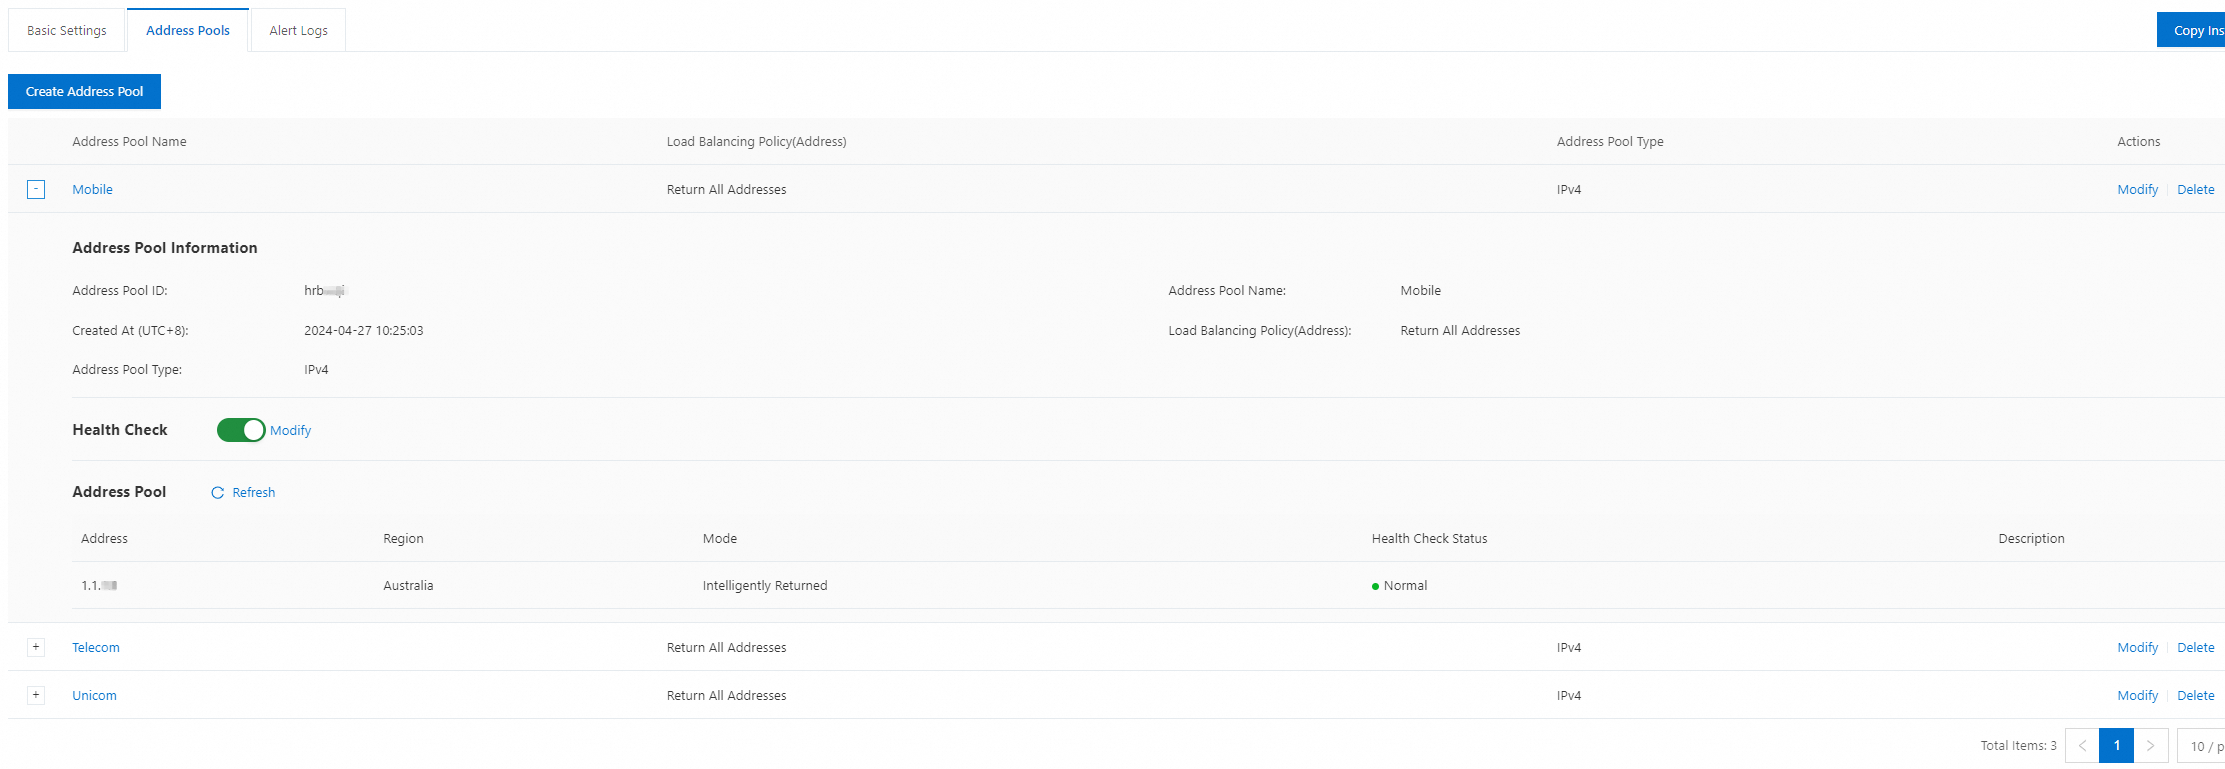The image size is (2225, 769).
Task: Click the address starting with 1.1.
Action: (99, 585)
